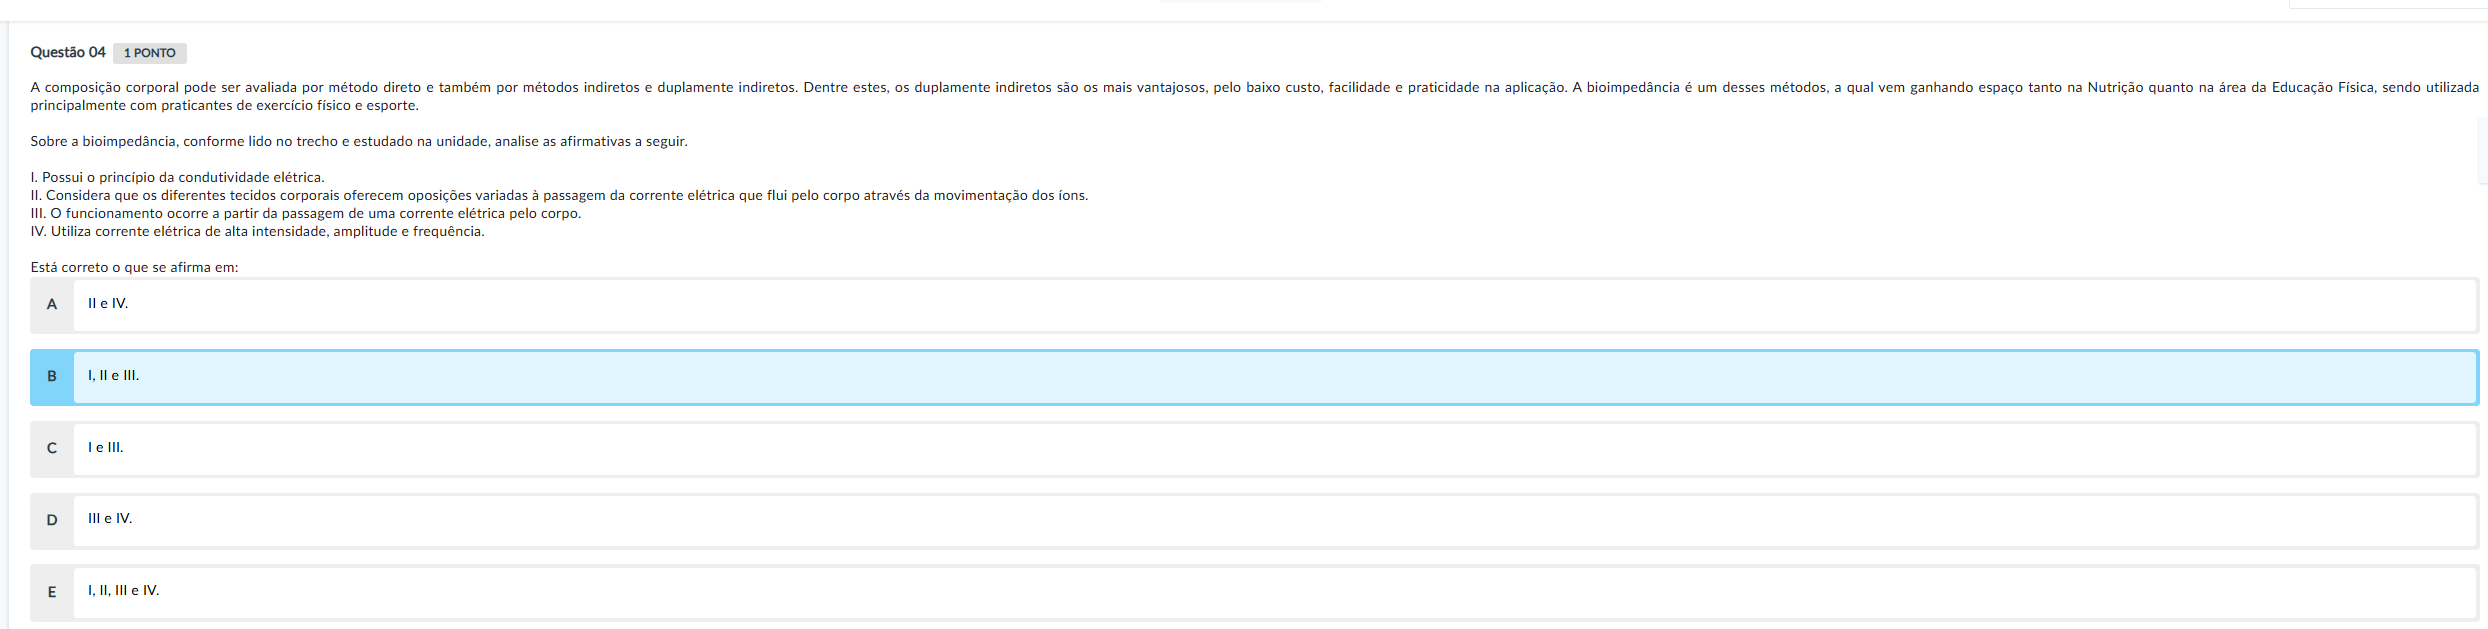Click the '1 PONTO' badge

pos(150,53)
